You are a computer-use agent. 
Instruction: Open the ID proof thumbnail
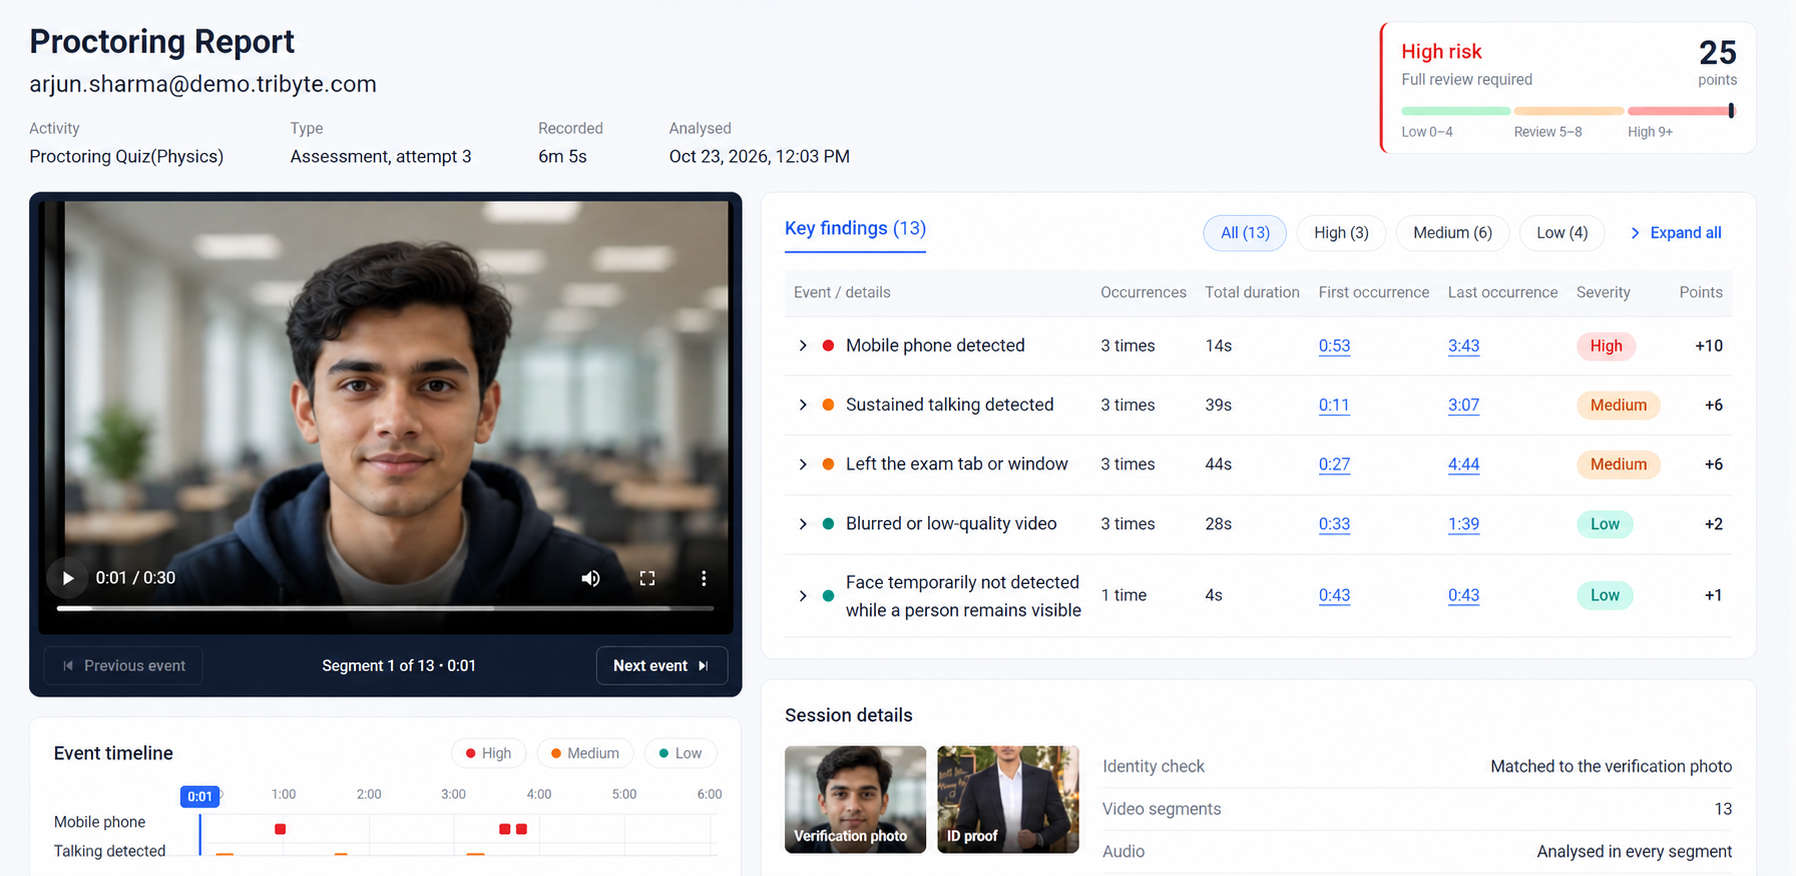point(1008,799)
